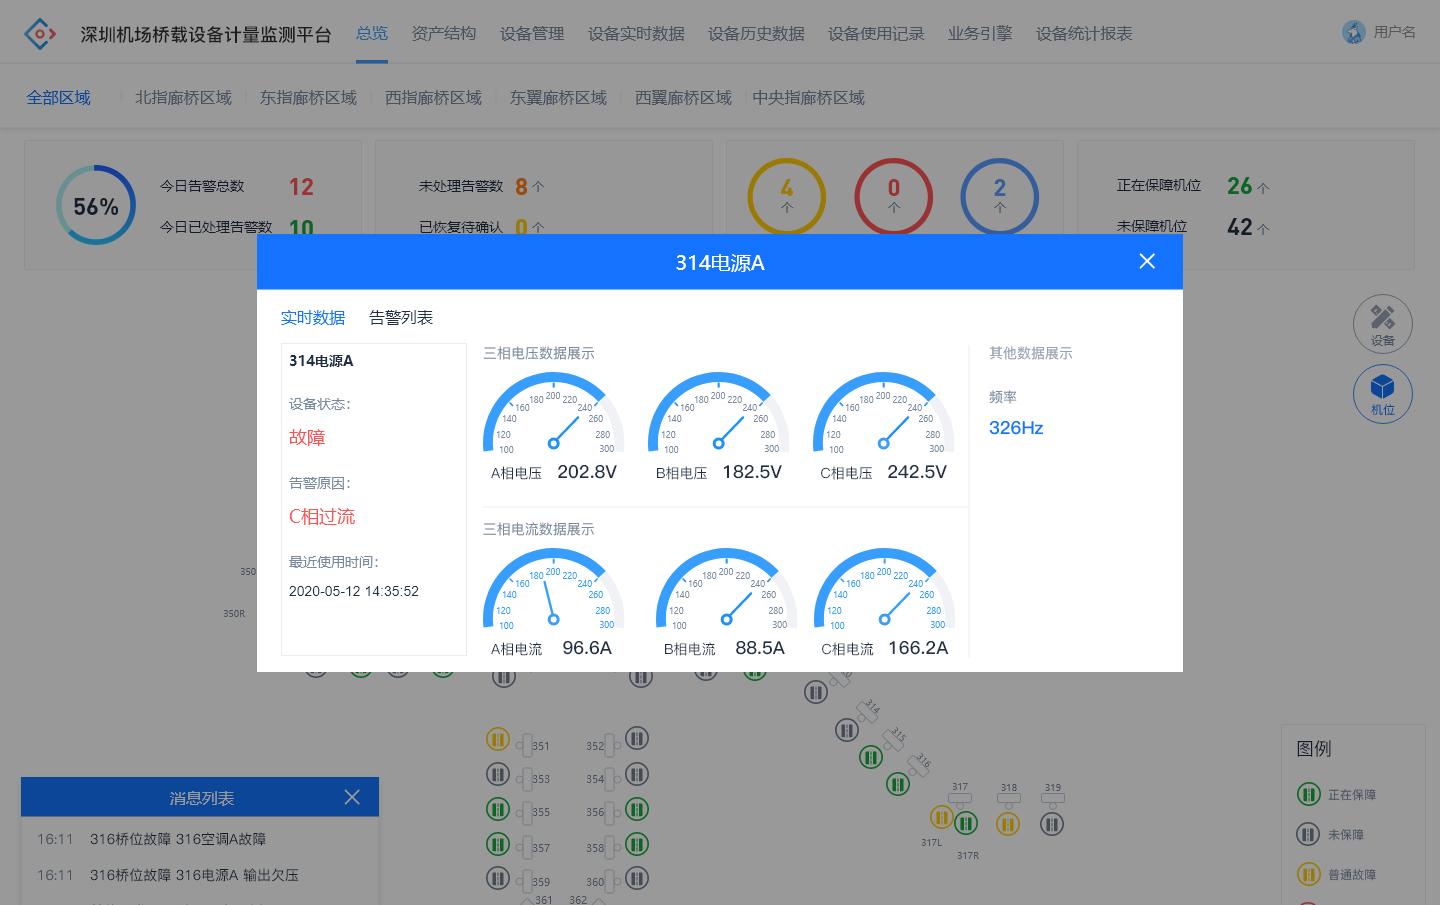Click the yellow gate icon under 318

click(x=1008, y=824)
